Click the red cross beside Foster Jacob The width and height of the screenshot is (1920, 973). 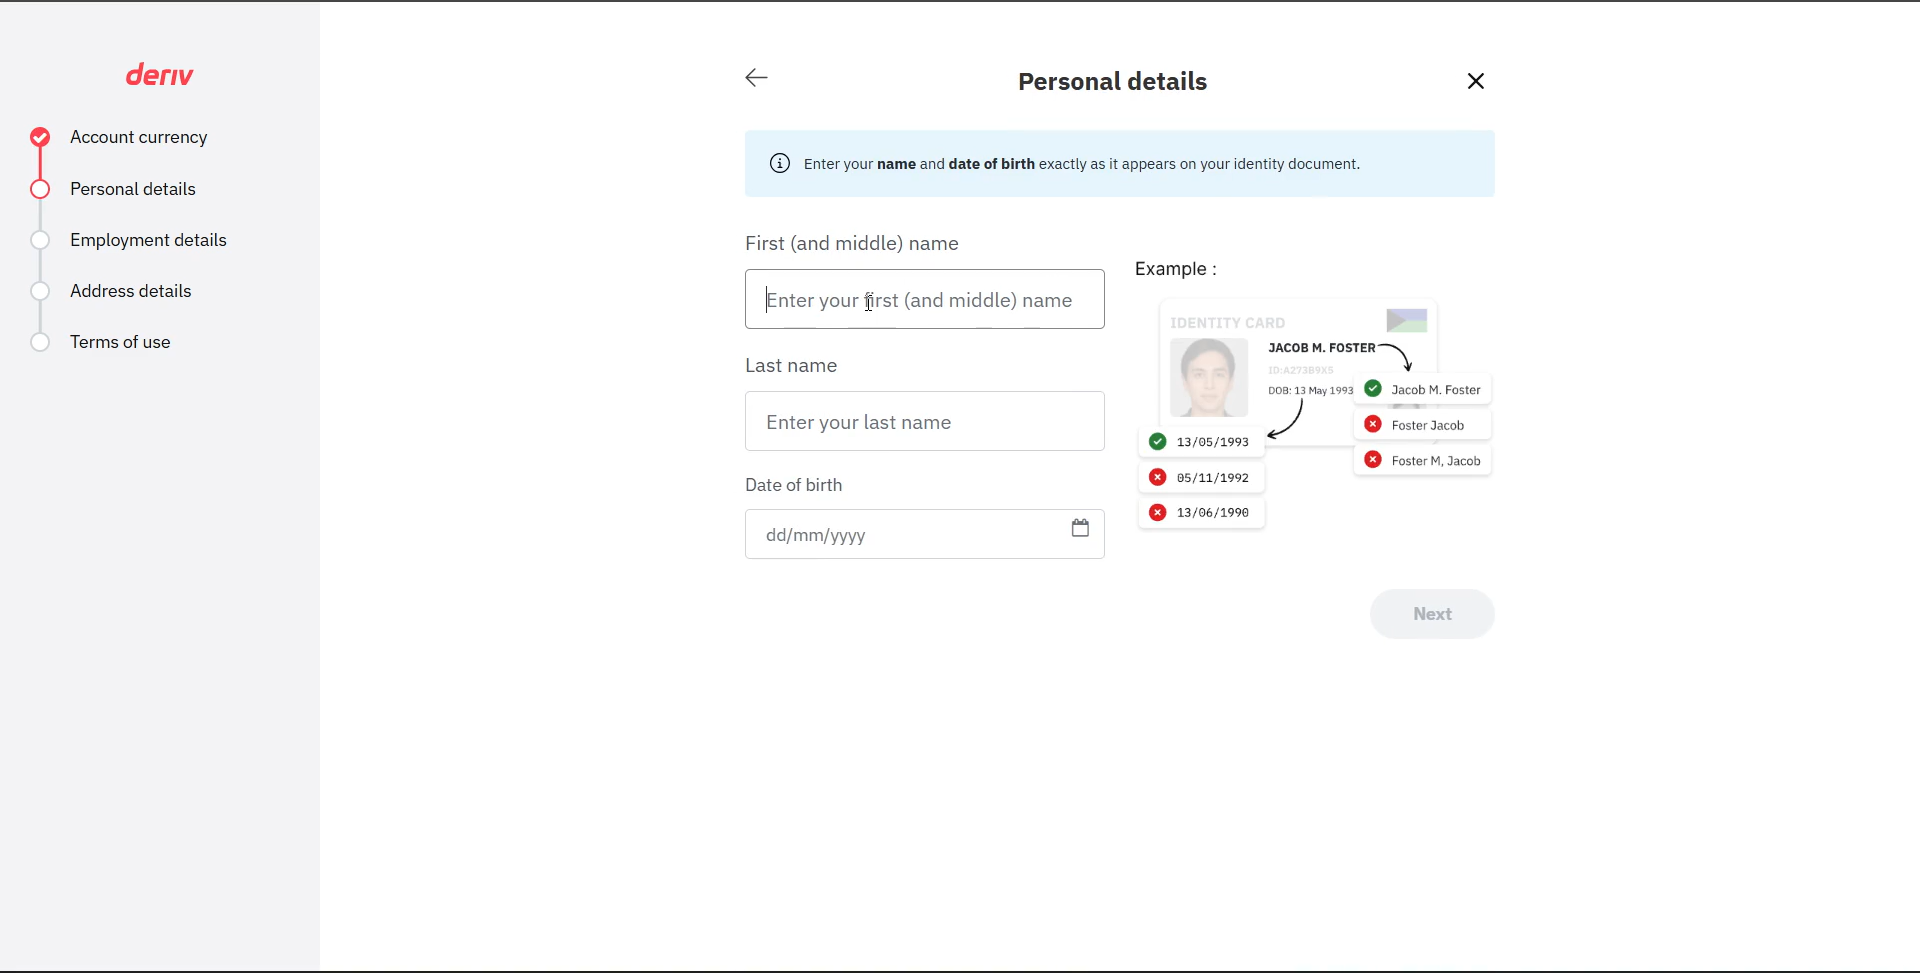click(x=1373, y=424)
